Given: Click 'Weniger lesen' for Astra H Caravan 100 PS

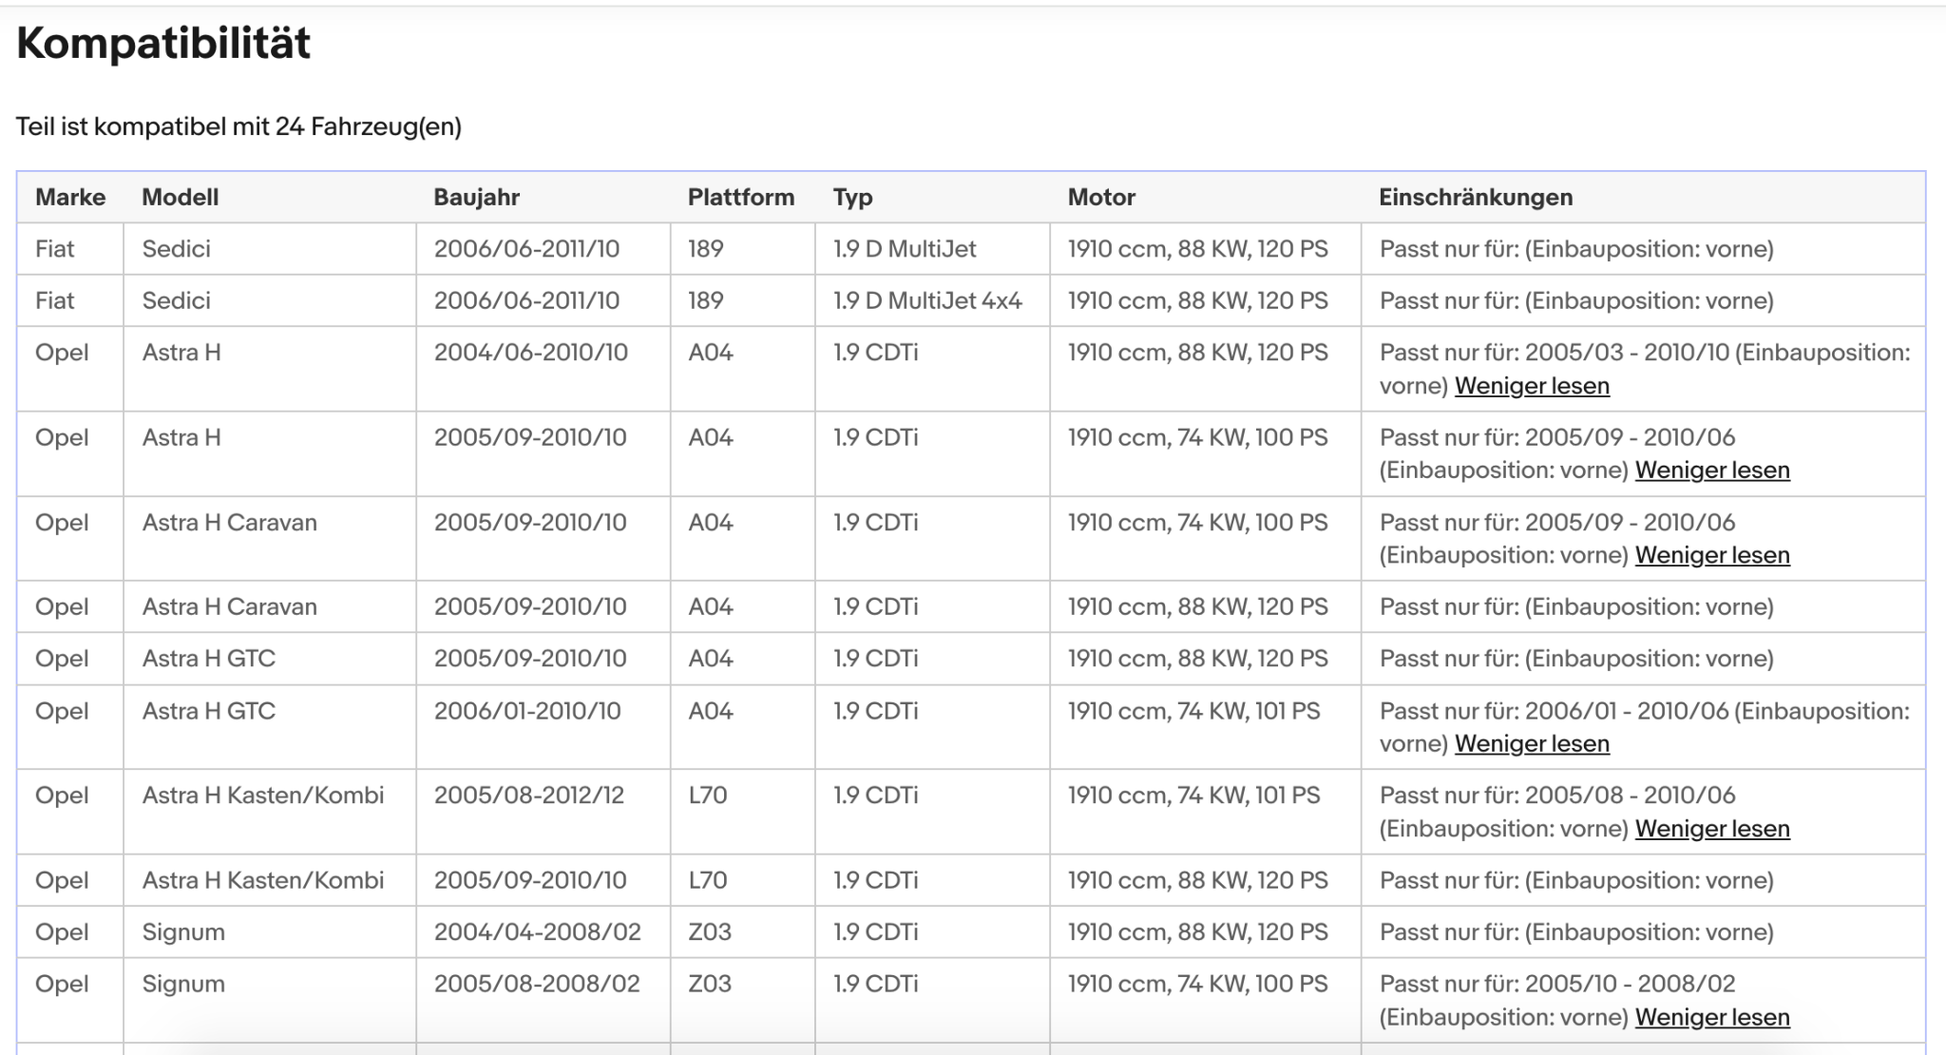Looking at the screenshot, I should tap(1711, 555).
